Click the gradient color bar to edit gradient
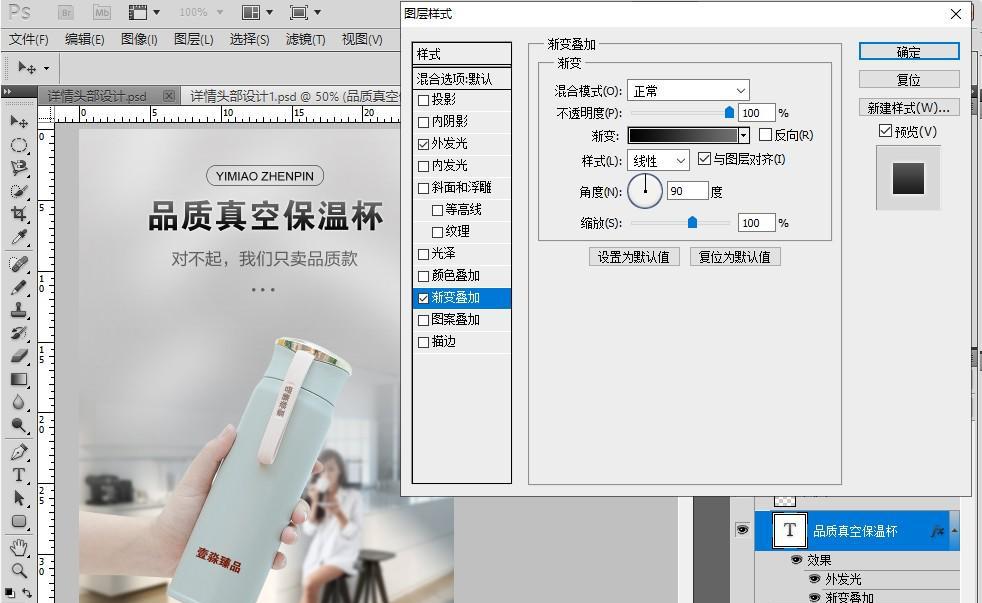982x603 pixels. pyautogui.click(x=683, y=135)
